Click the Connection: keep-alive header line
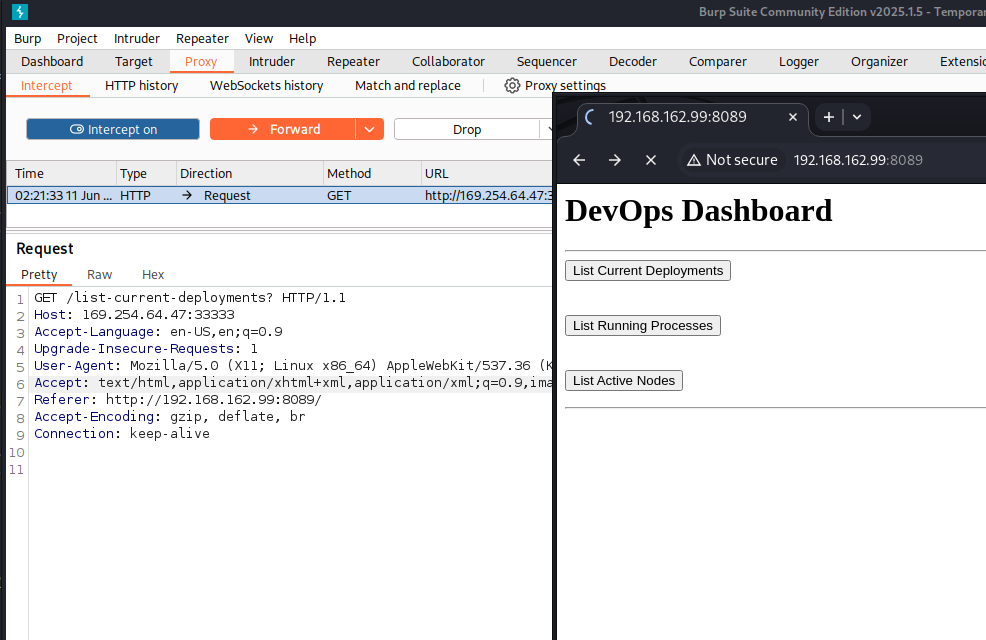The height and width of the screenshot is (640, 986). click(122, 433)
